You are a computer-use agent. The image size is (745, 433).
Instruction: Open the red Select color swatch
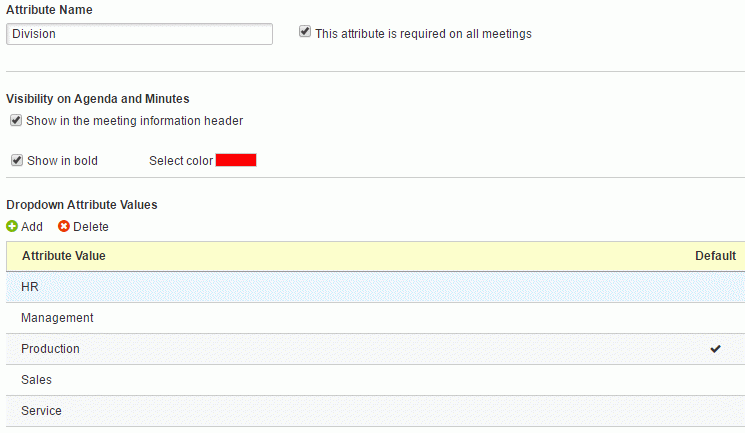coord(236,160)
